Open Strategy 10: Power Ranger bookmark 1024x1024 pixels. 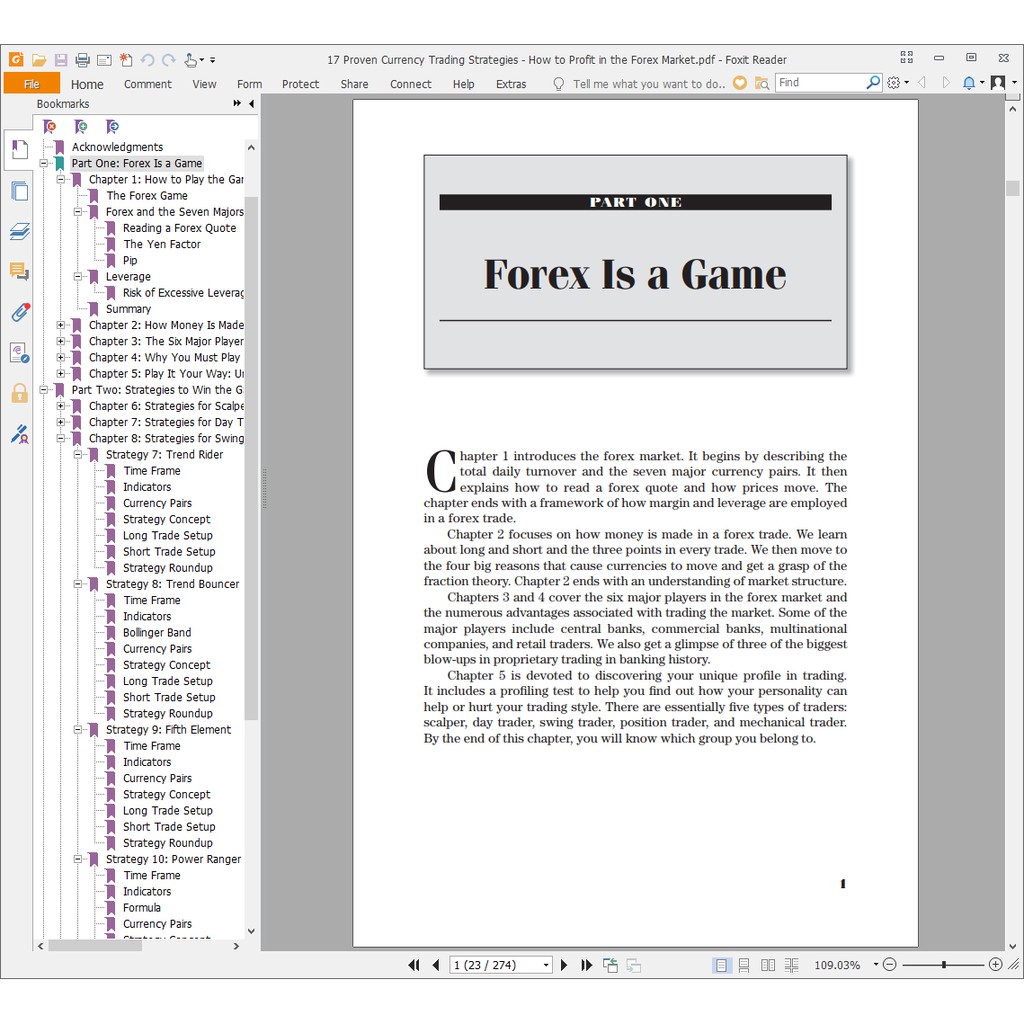pos(173,859)
